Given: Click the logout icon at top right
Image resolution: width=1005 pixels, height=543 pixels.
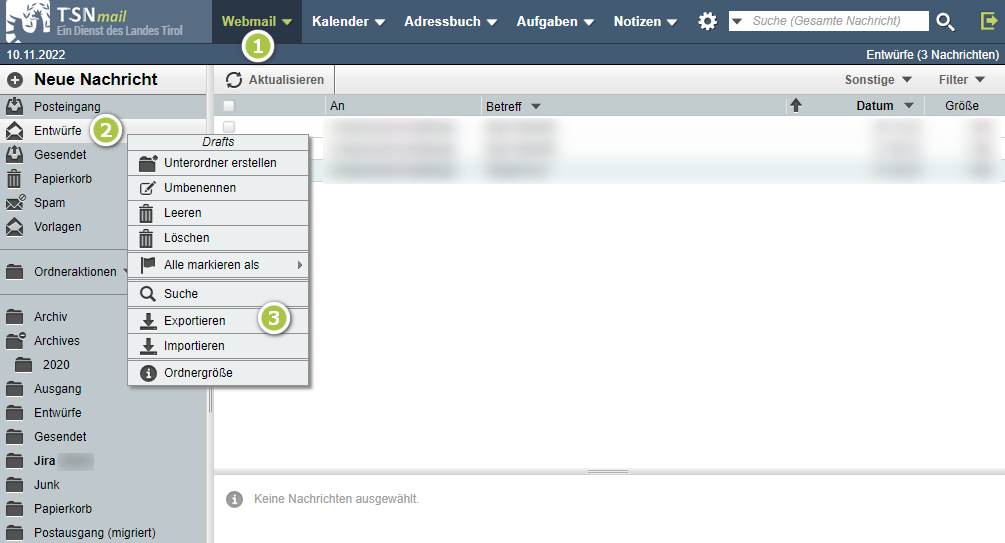Looking at the screenshot, I should [990, 21].
